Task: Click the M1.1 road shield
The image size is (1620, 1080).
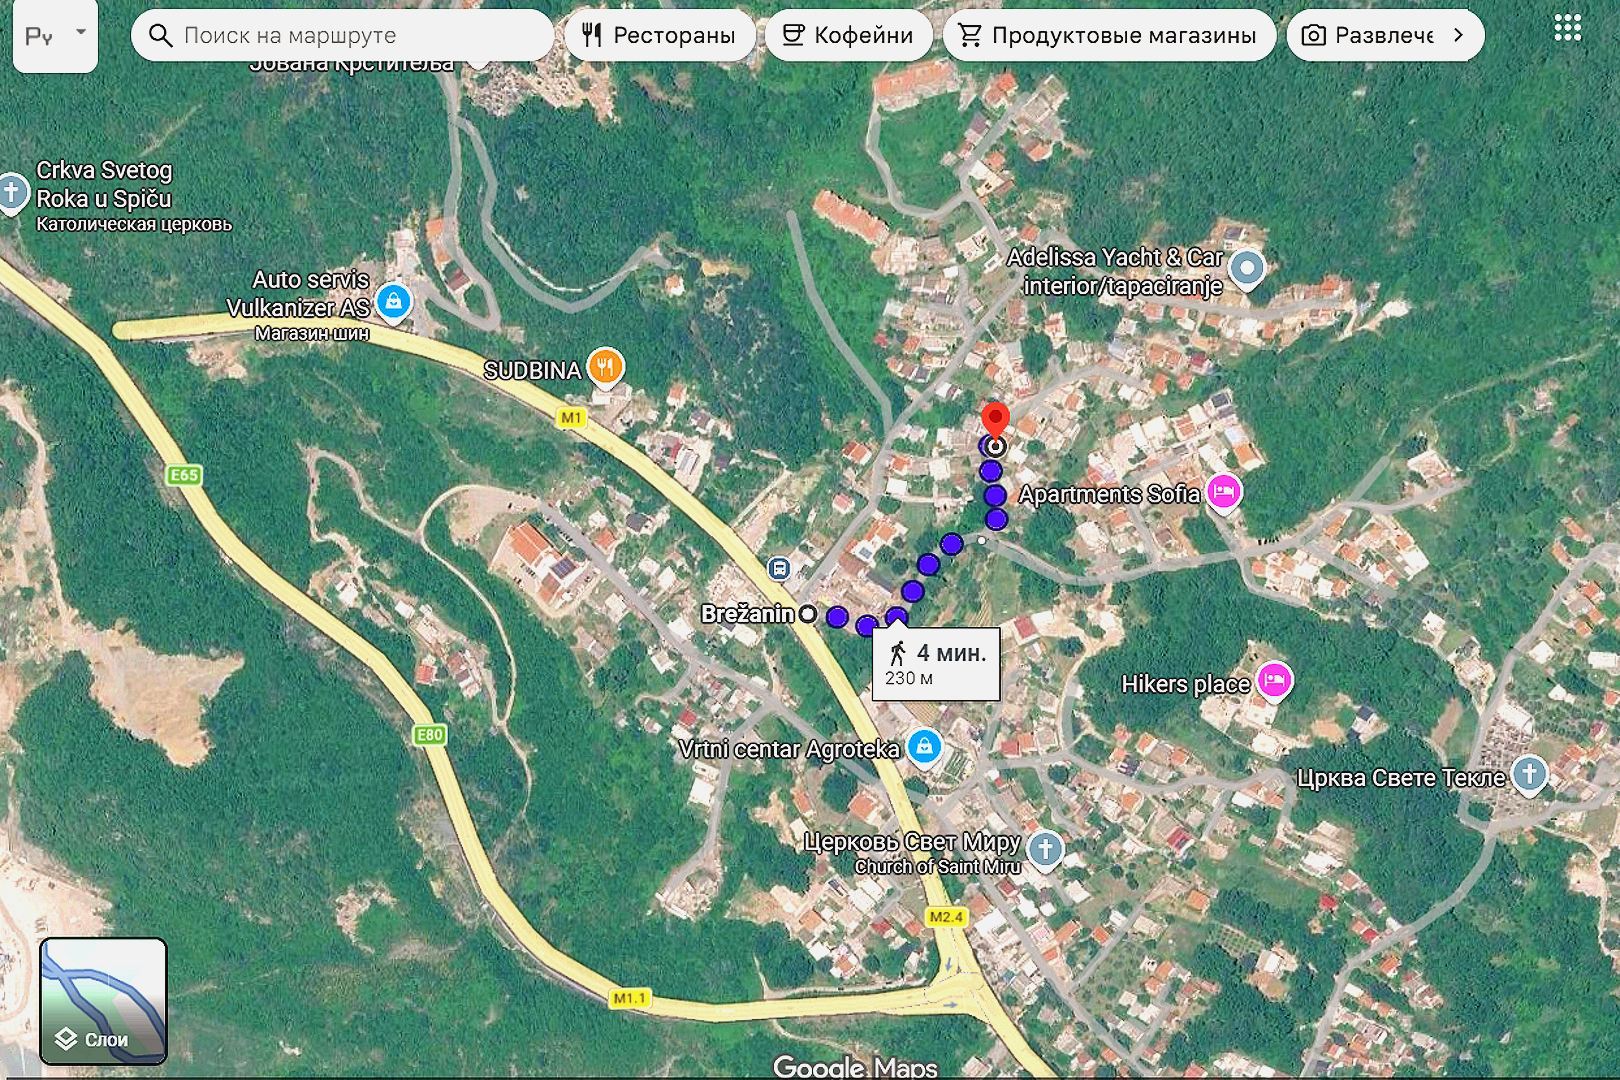Action: [x=630, y=998]
